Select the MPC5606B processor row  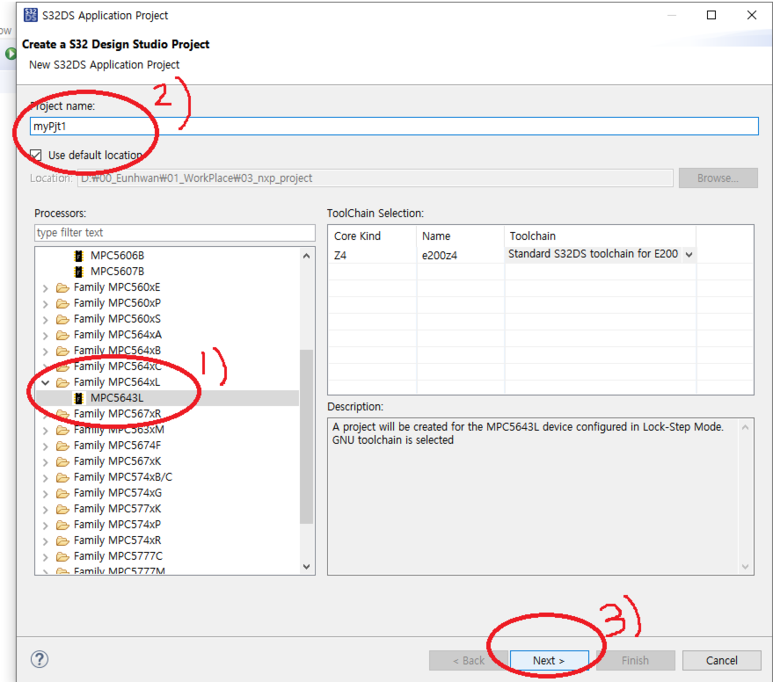point(168,256)
